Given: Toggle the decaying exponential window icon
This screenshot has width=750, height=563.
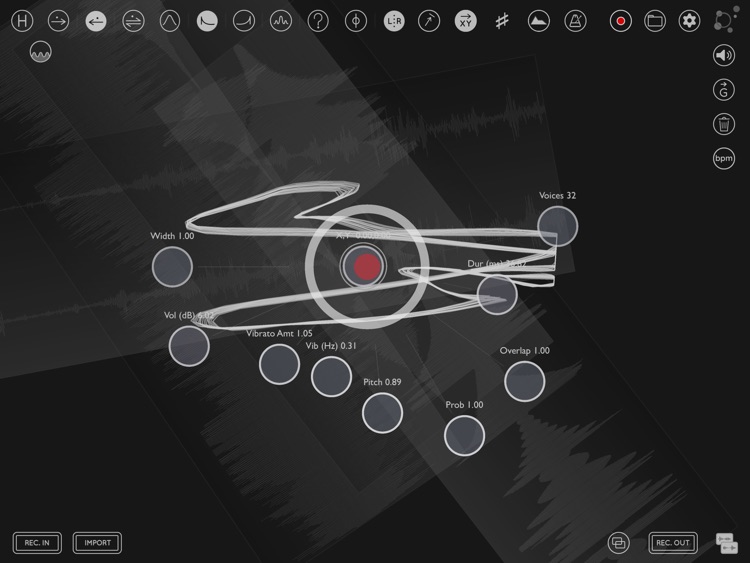Looking at the screenshot, I should pos(207,21).
